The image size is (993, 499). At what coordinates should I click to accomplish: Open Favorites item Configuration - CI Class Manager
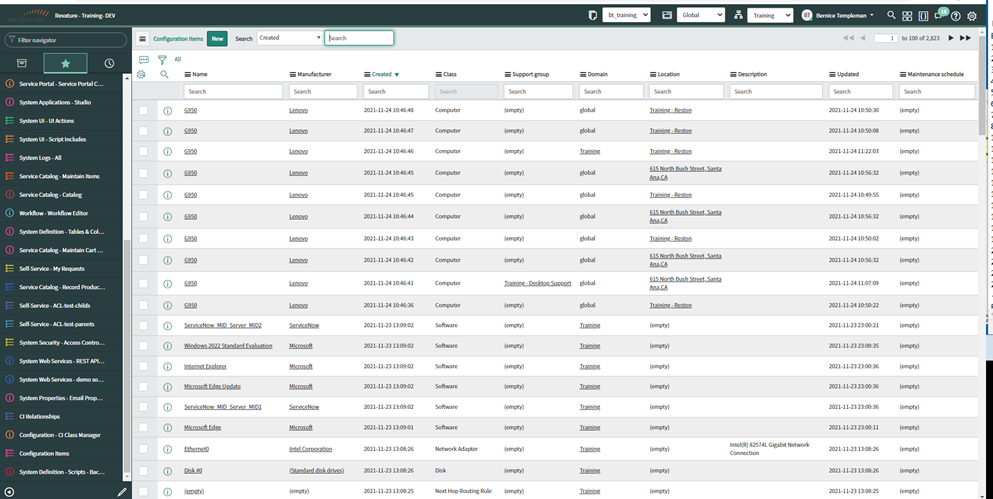[60, 435]
